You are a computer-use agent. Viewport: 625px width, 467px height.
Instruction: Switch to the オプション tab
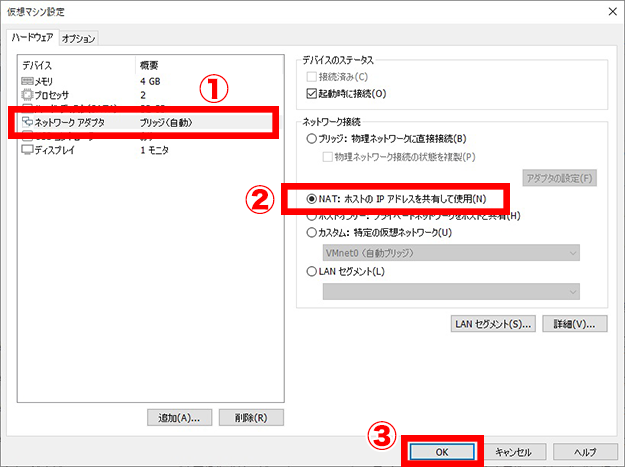tap(79, 39)
